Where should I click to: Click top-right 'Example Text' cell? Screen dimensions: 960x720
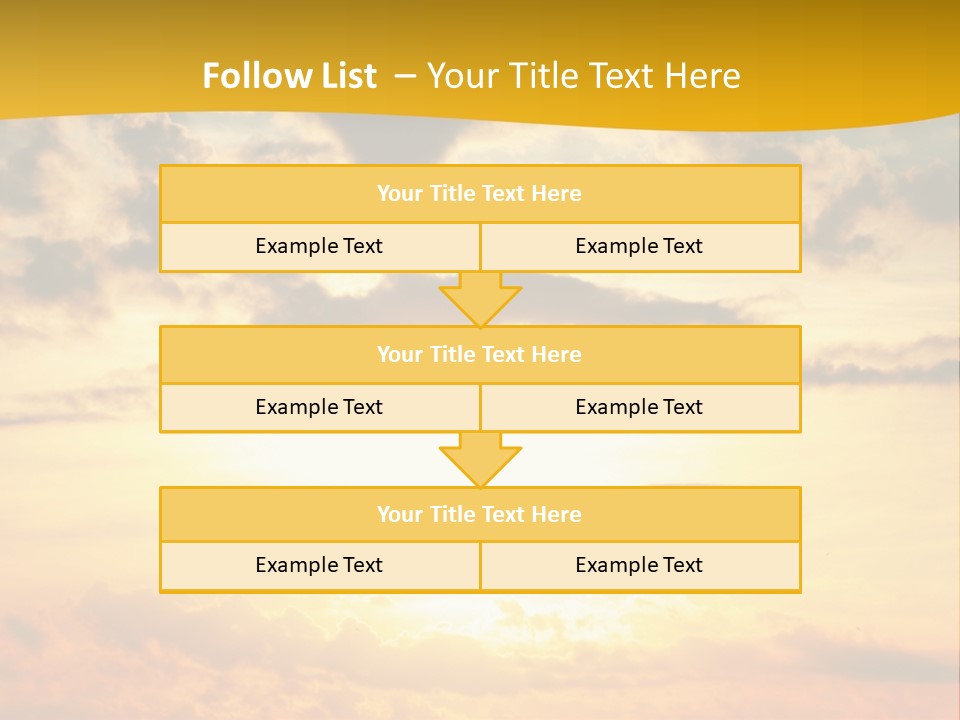tap(639, 246)
